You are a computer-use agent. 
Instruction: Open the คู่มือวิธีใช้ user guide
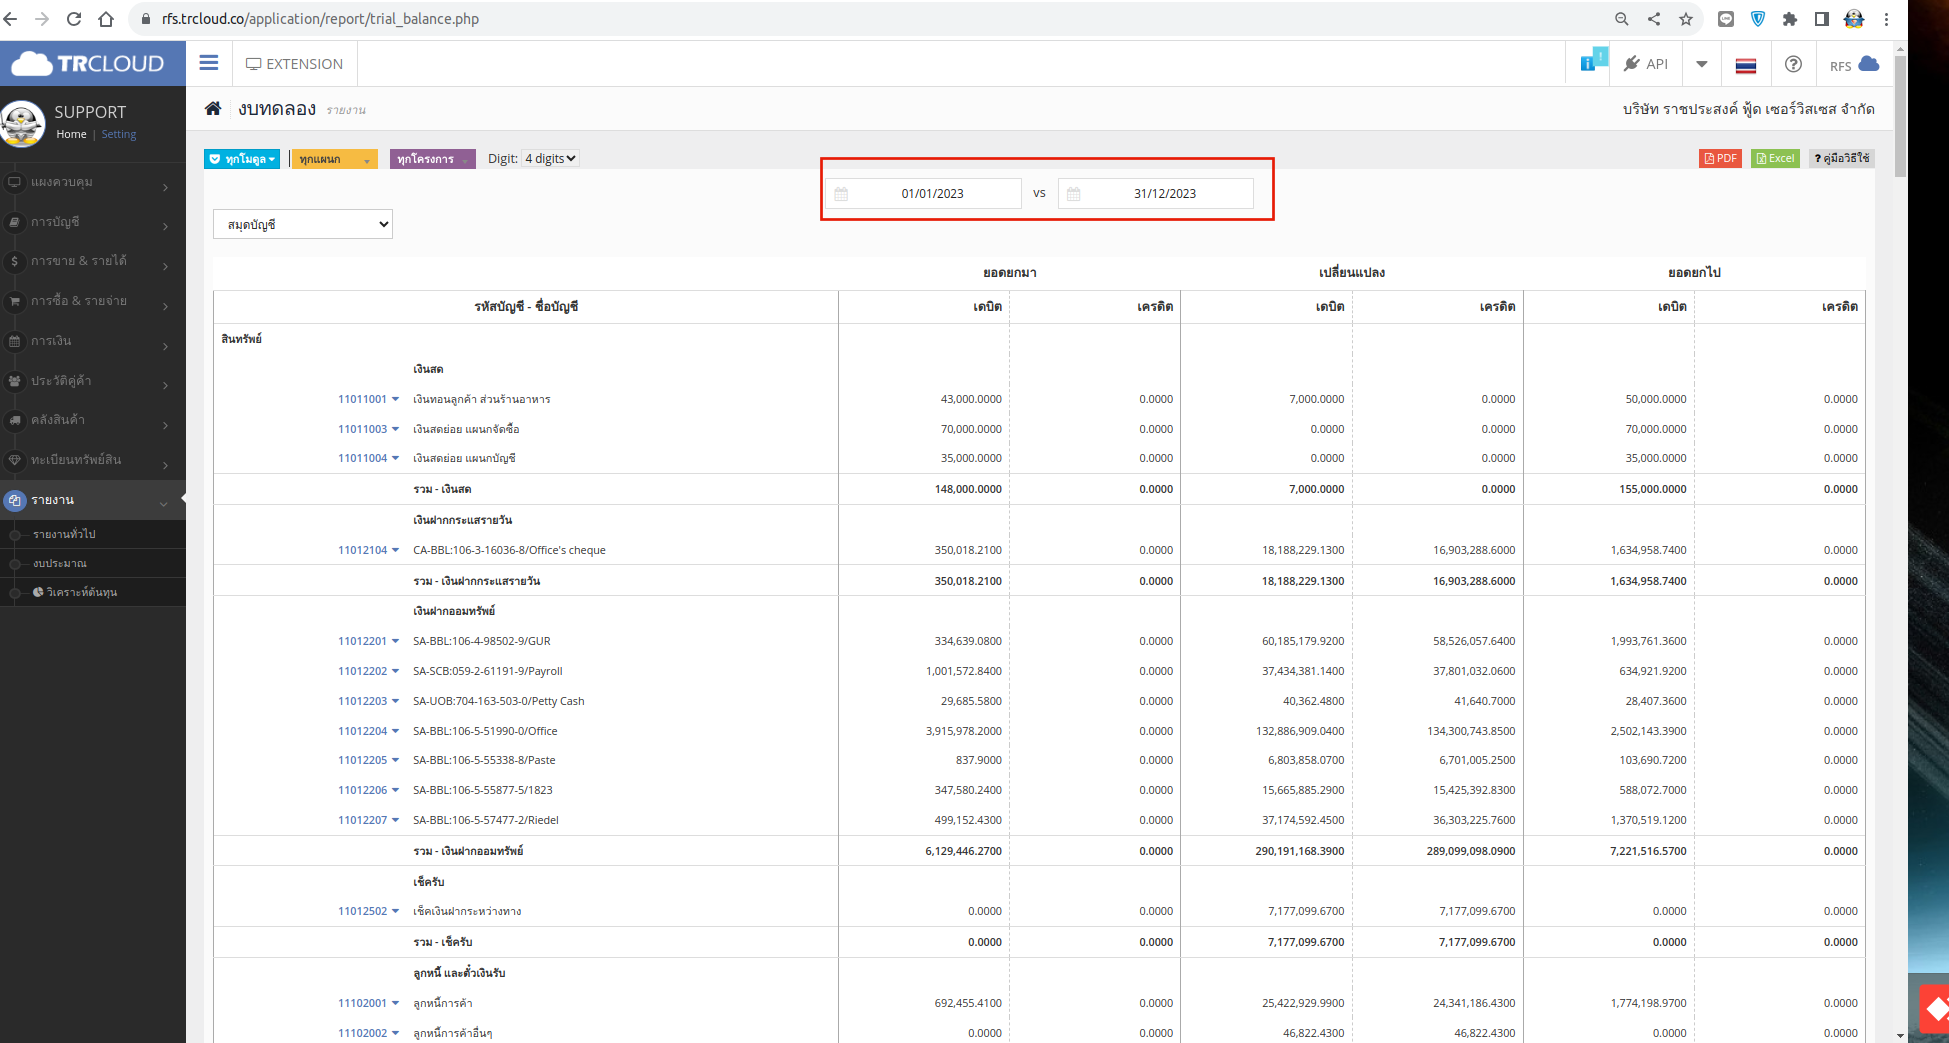(x=1841, y=158)
